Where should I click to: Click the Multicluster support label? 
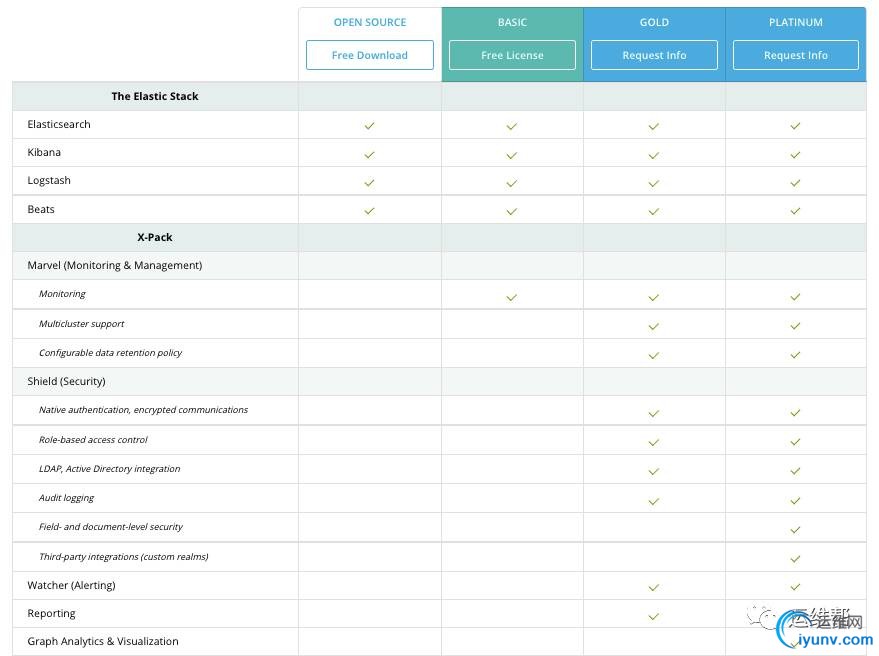[x=81, y=324]
